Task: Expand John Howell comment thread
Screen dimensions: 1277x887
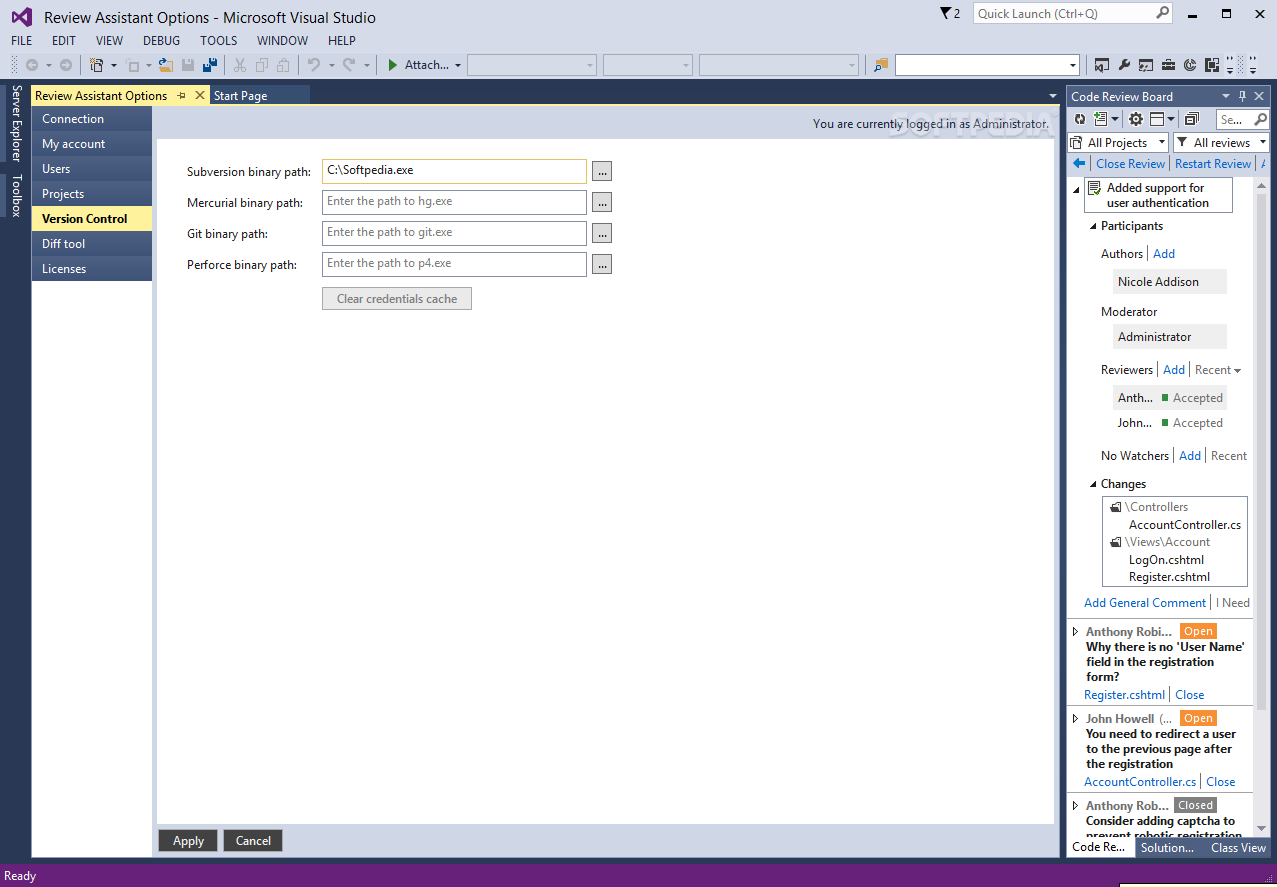Action: pyautogui.click(x=1076, y=719)
